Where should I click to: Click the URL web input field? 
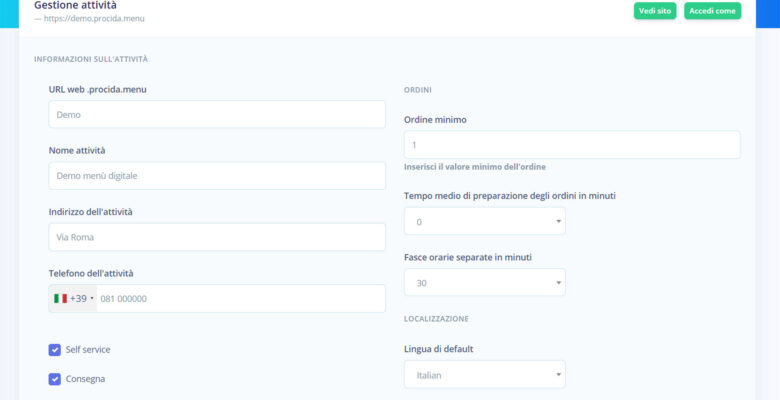tap(217, 115)
